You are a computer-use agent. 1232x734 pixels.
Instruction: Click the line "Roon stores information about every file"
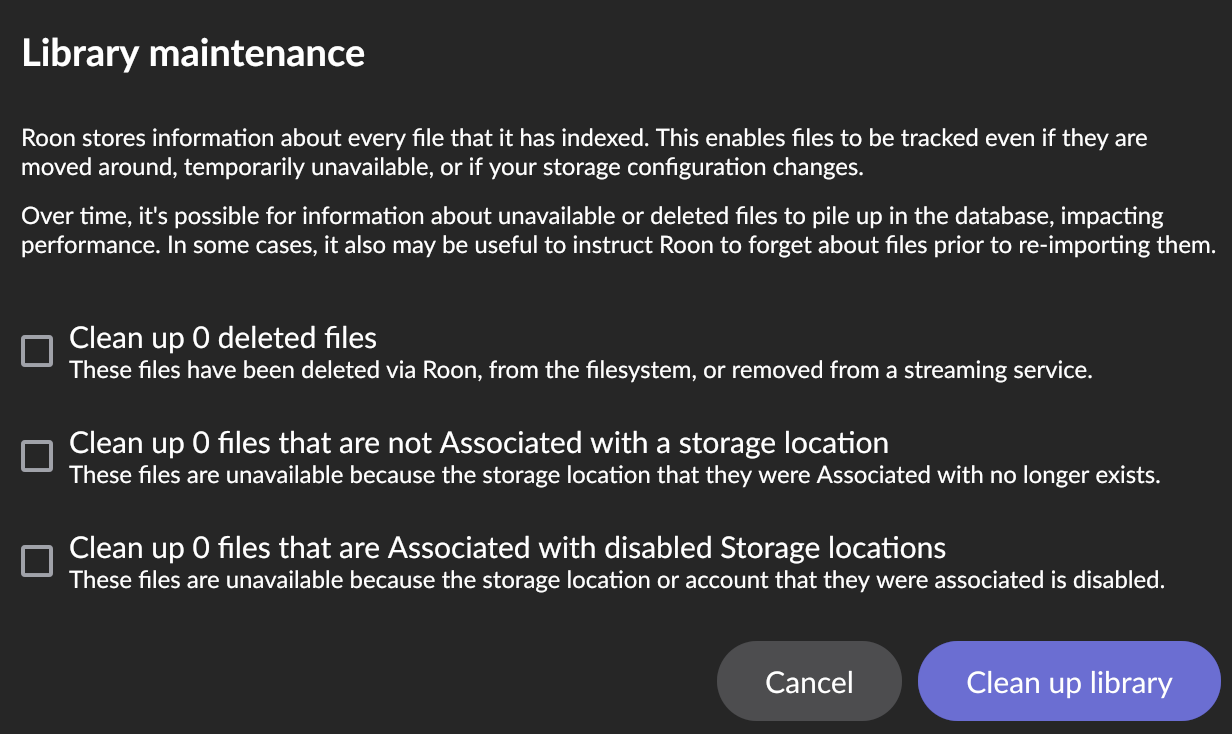click(x=584, y=138)
